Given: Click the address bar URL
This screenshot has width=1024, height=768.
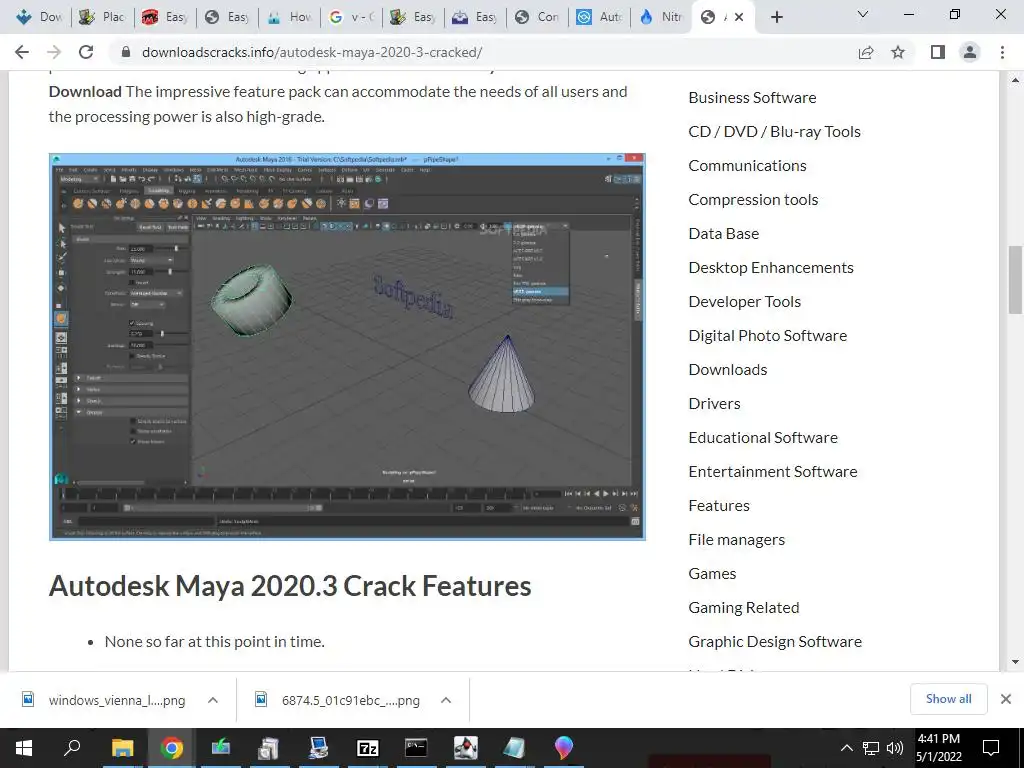Looking at the screenshot, I should pos(312,52).
